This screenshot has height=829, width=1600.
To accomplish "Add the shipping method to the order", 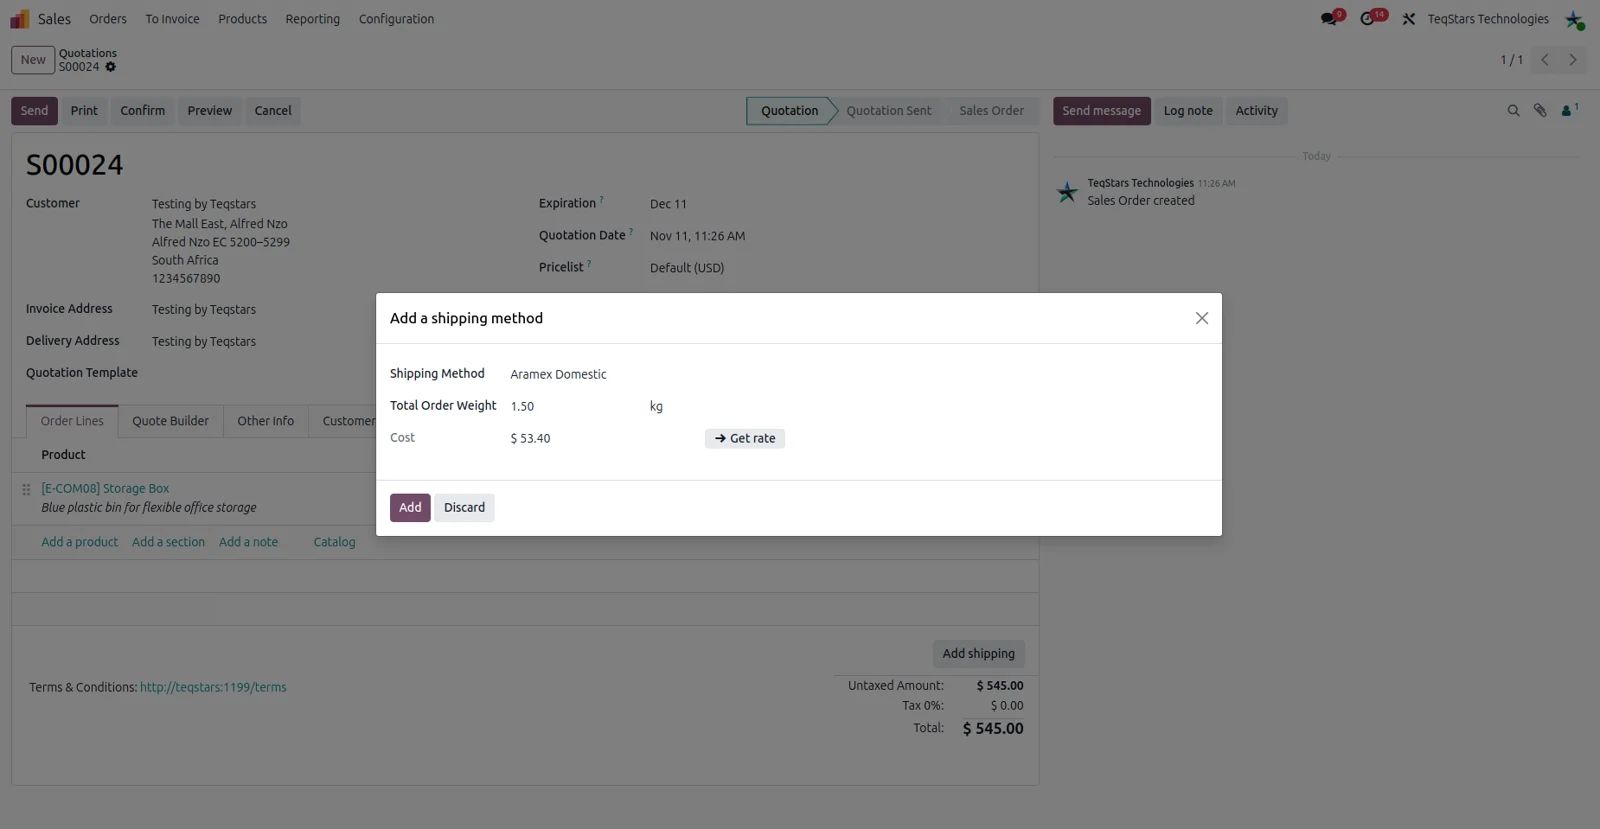I will coord(410,507).
